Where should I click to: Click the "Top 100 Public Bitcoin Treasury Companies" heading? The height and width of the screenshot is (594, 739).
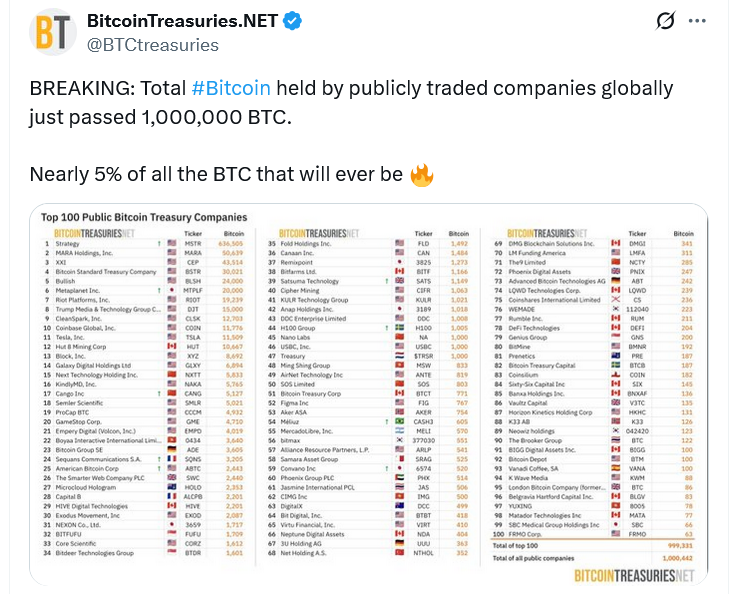click(x=144, y=217)
